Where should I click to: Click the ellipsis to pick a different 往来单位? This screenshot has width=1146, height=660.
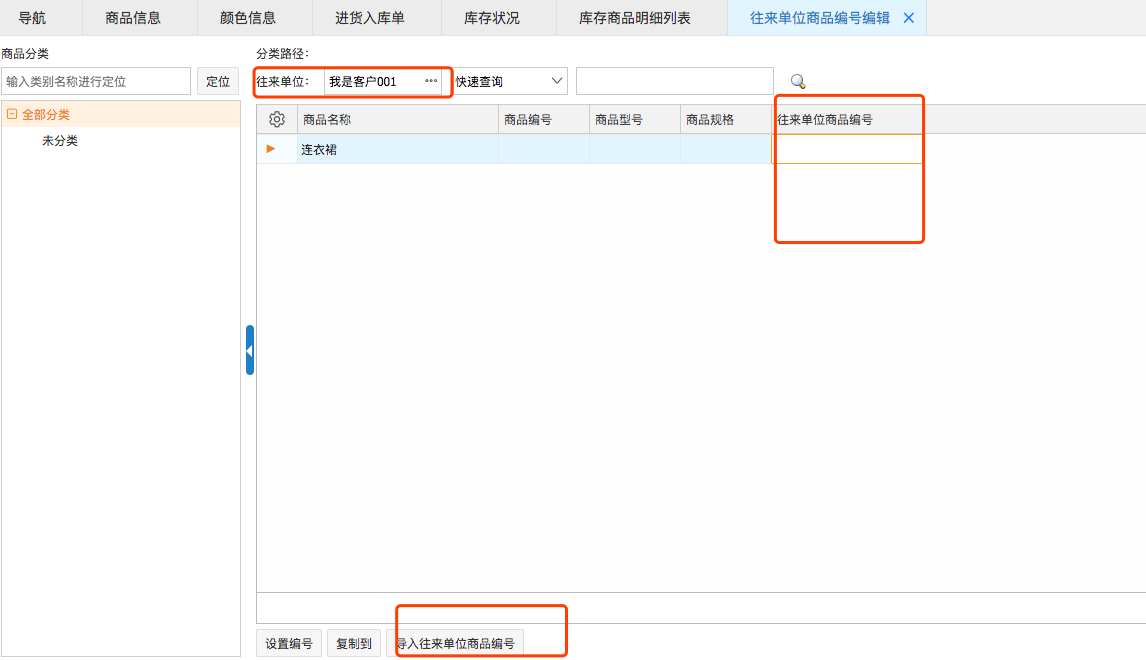[x=431, y=81]
